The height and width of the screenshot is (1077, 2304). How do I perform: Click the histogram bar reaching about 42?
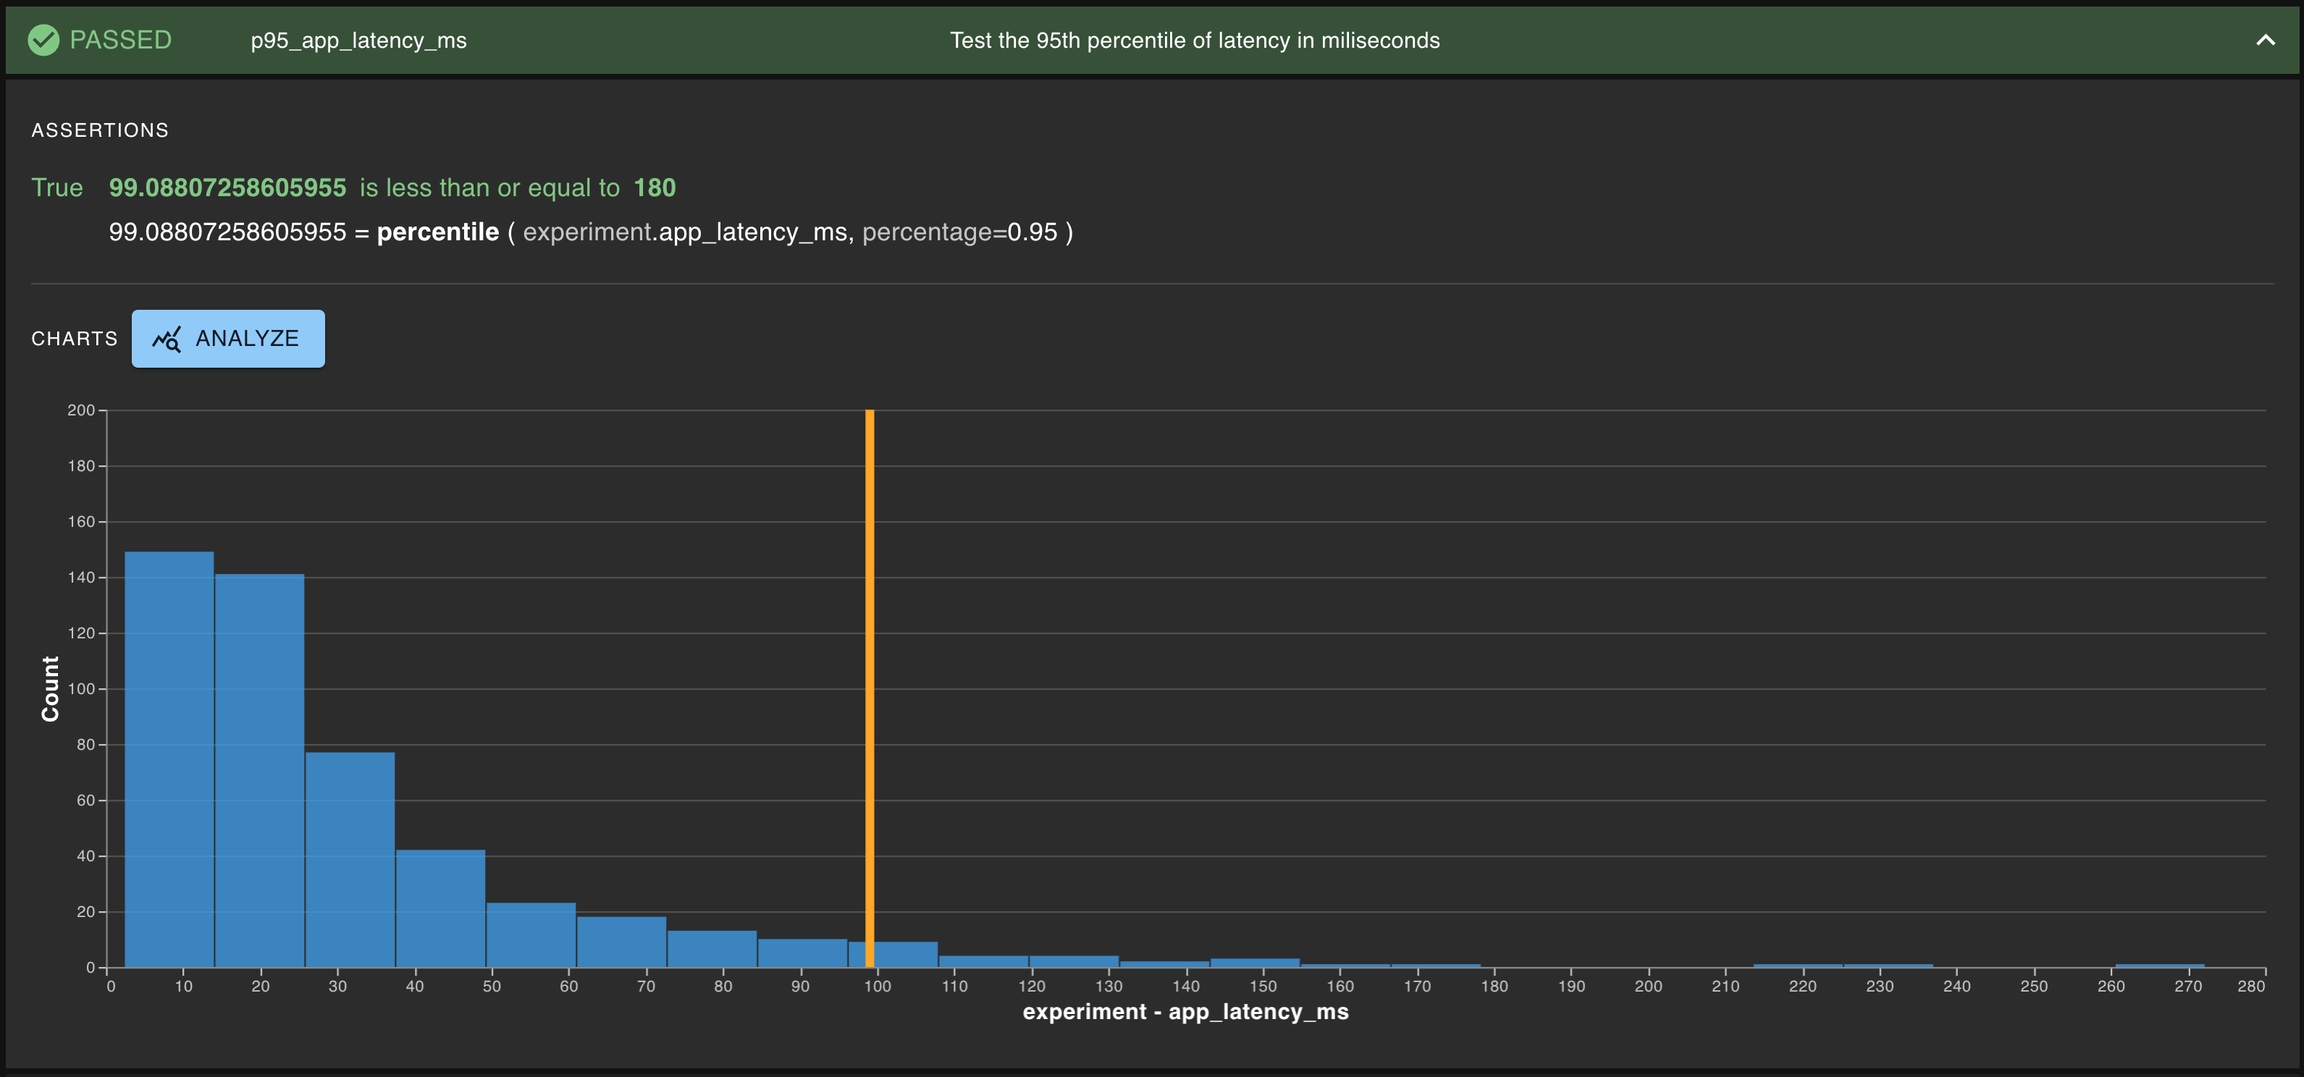click(440, 908)
